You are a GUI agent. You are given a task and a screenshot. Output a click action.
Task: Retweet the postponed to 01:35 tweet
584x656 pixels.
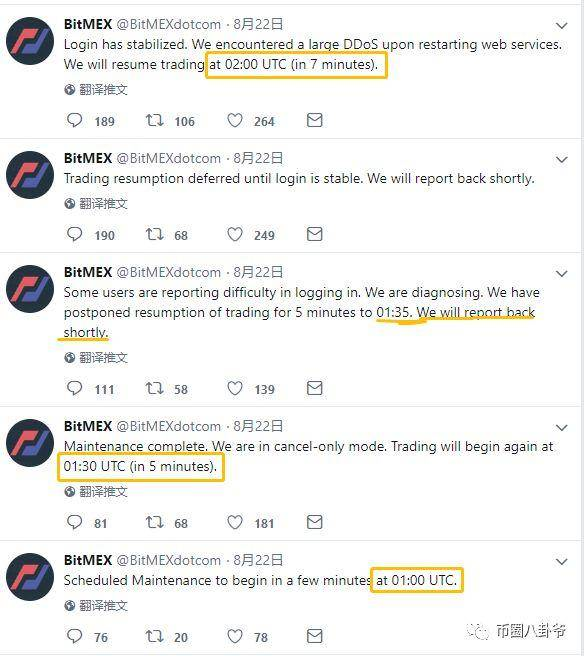(x=154, y=388)
